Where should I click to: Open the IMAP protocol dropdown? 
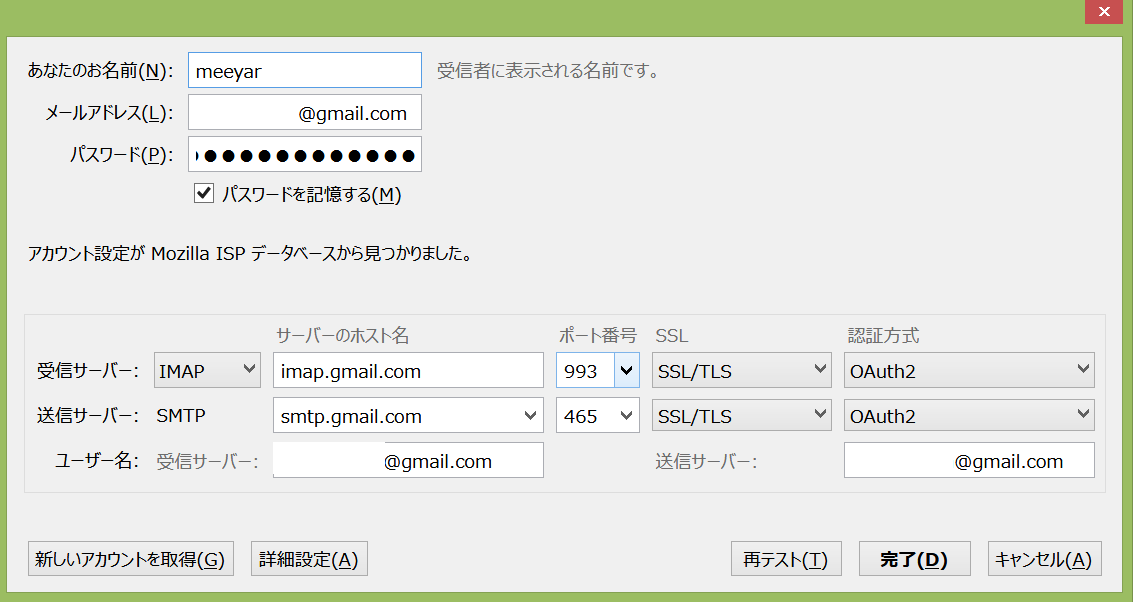(208, 371)
